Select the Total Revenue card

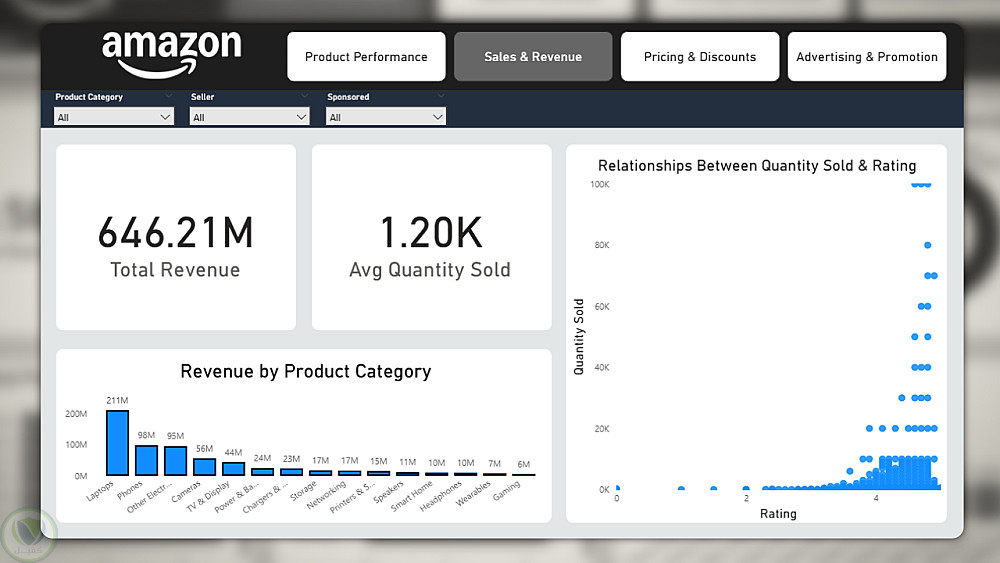pyautogui.click(x=176, y=237)
